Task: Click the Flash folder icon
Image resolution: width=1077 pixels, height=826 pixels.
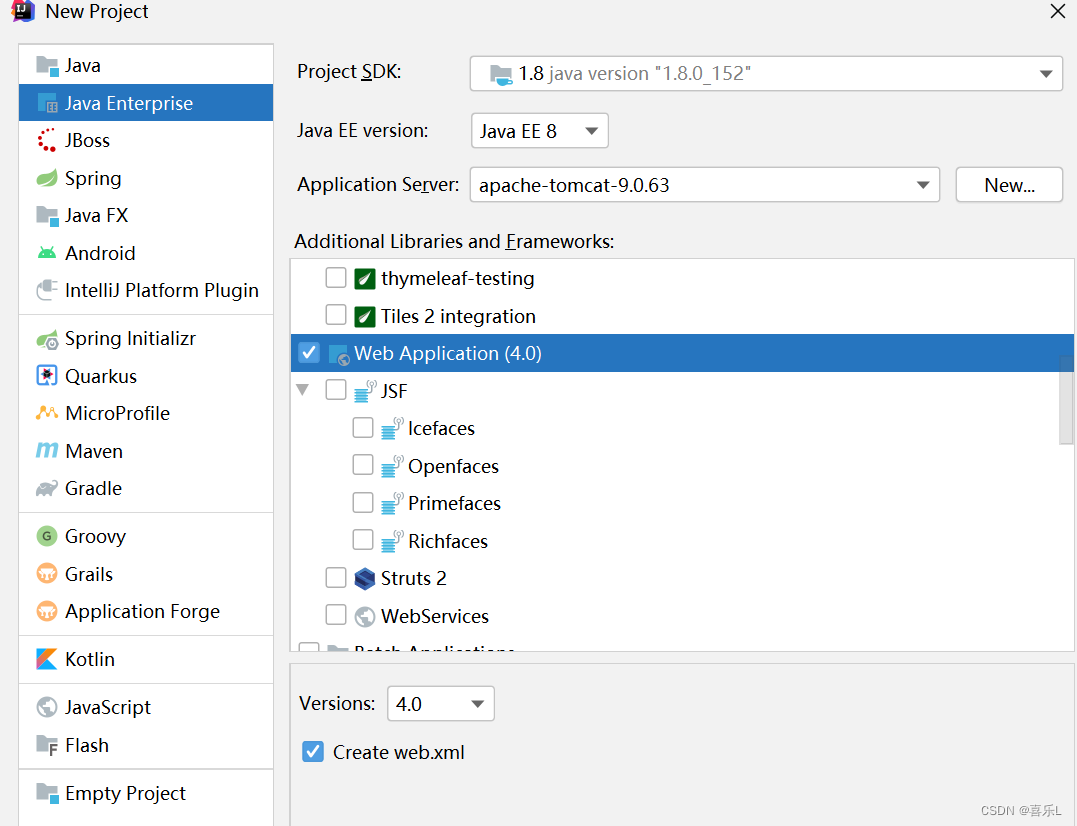Action: tap(47, 745)
